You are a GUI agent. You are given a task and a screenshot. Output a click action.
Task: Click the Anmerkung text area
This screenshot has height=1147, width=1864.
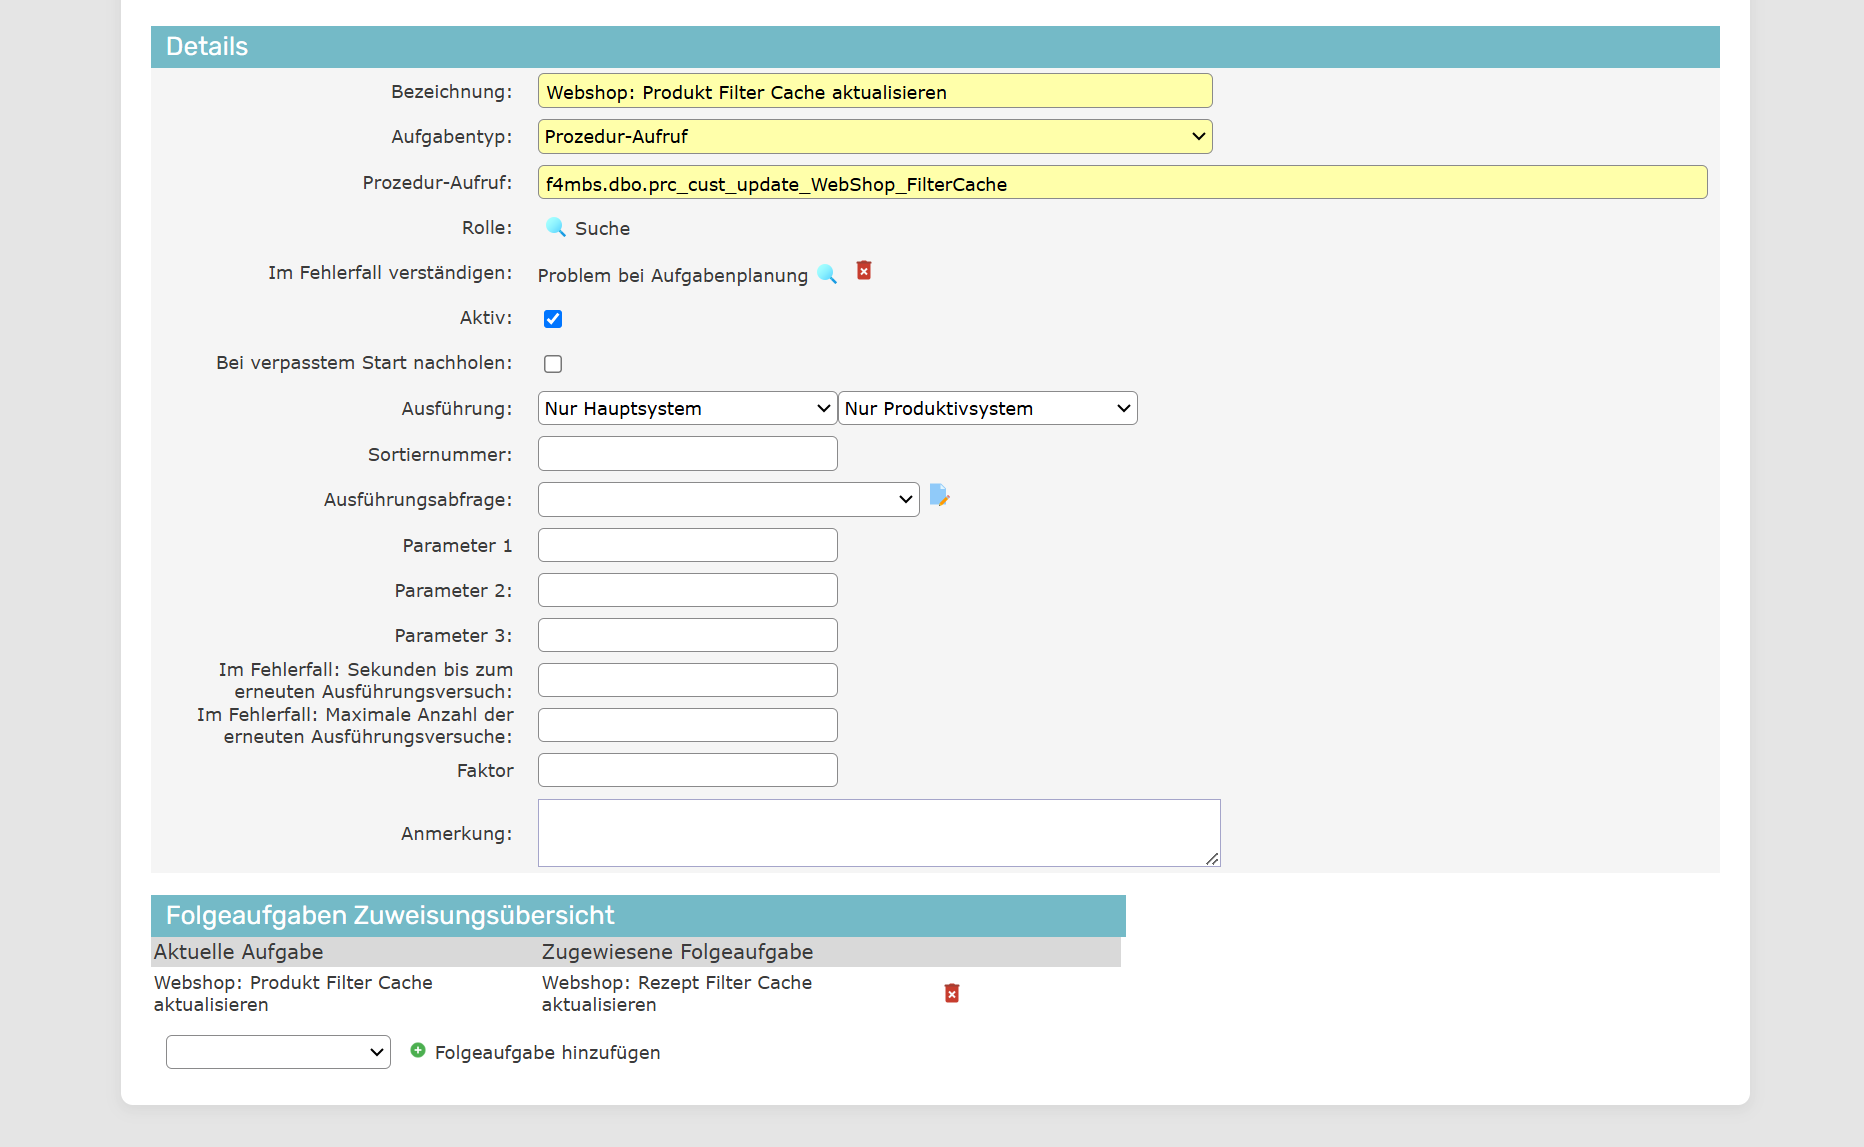coord(878,832)
